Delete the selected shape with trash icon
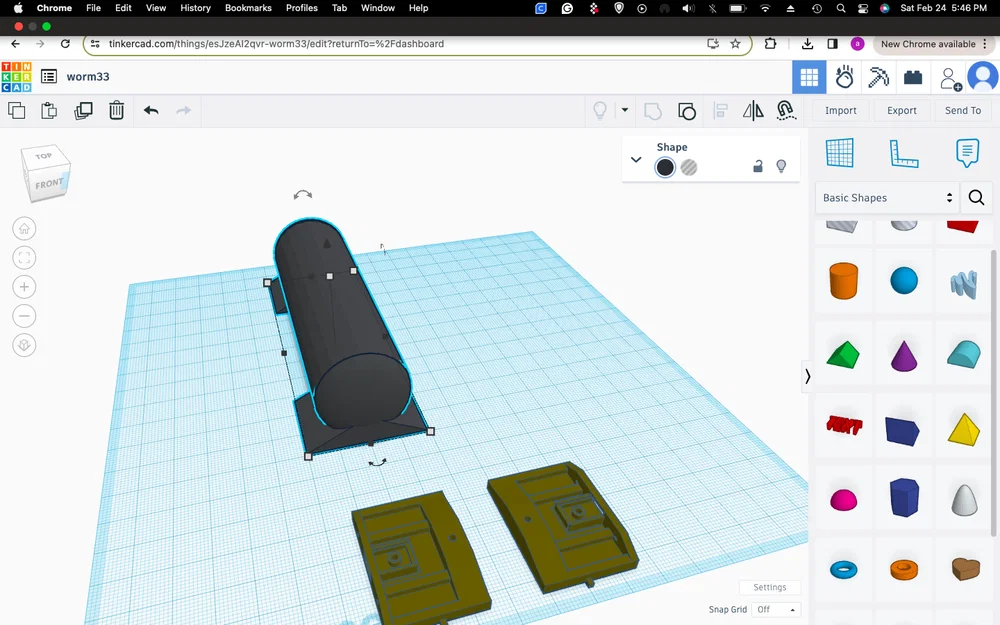 coord(116,110)
